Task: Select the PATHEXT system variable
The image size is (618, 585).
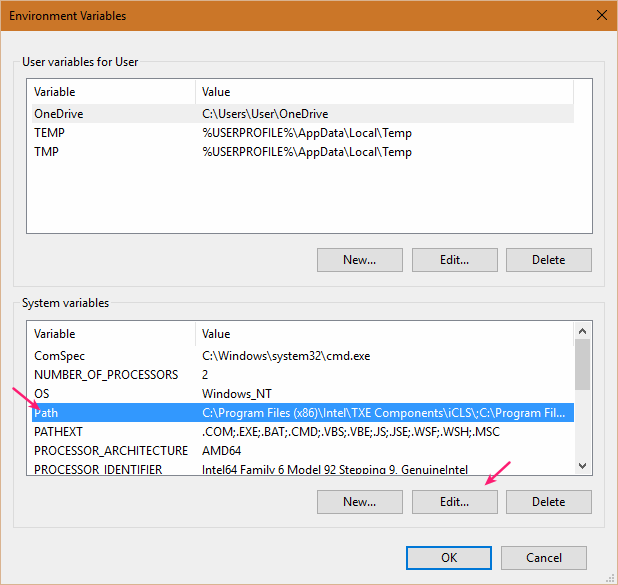Action: pos(59,432)
